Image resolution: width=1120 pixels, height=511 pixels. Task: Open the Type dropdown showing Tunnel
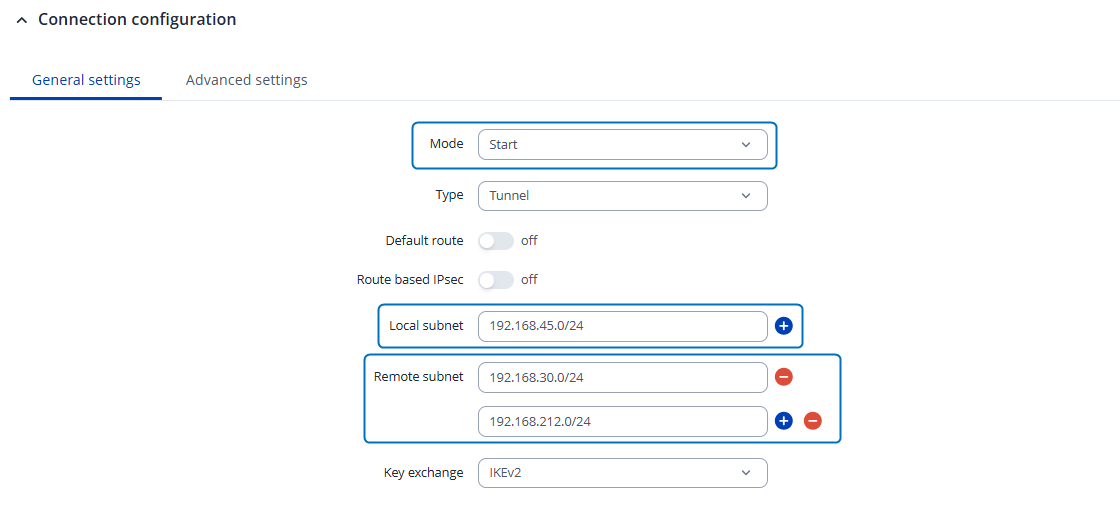(x=622, y=196)
